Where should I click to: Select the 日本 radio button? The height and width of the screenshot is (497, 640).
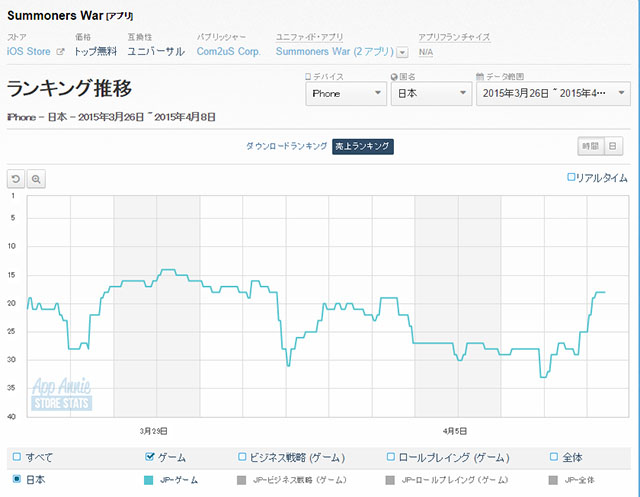tap(17, 479)
